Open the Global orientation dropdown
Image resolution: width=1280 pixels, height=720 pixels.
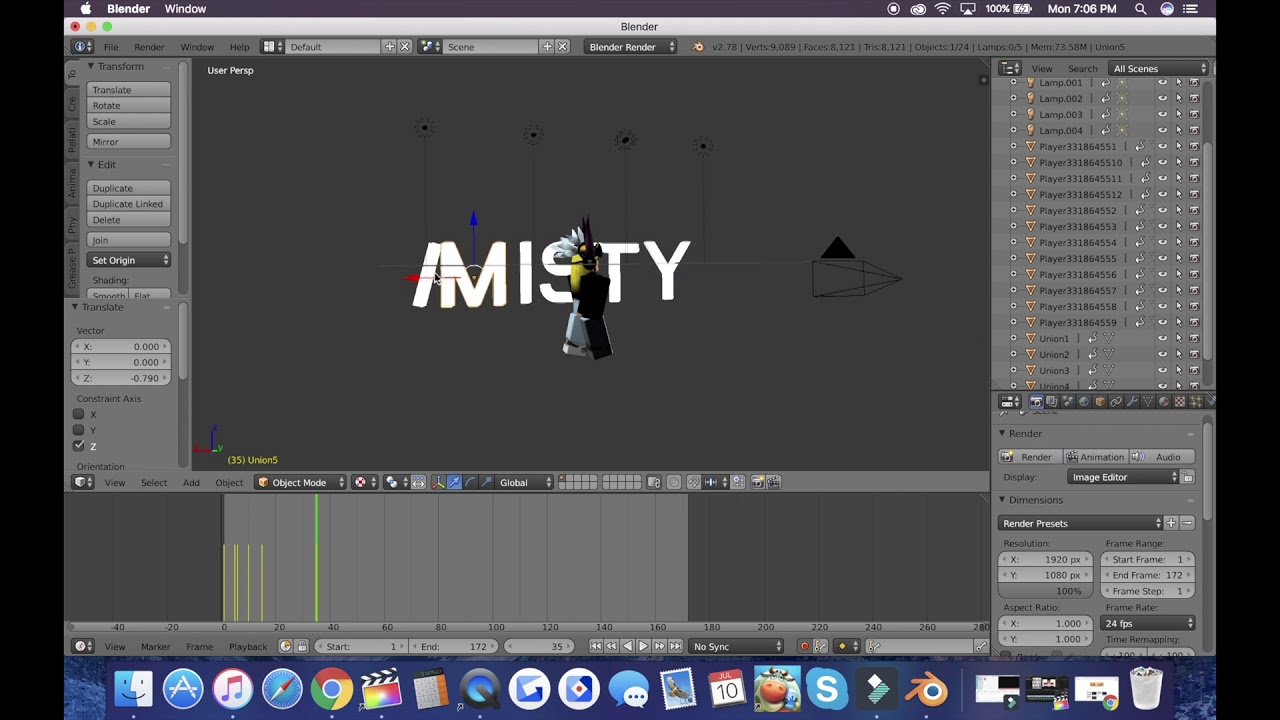coord(525,482)
